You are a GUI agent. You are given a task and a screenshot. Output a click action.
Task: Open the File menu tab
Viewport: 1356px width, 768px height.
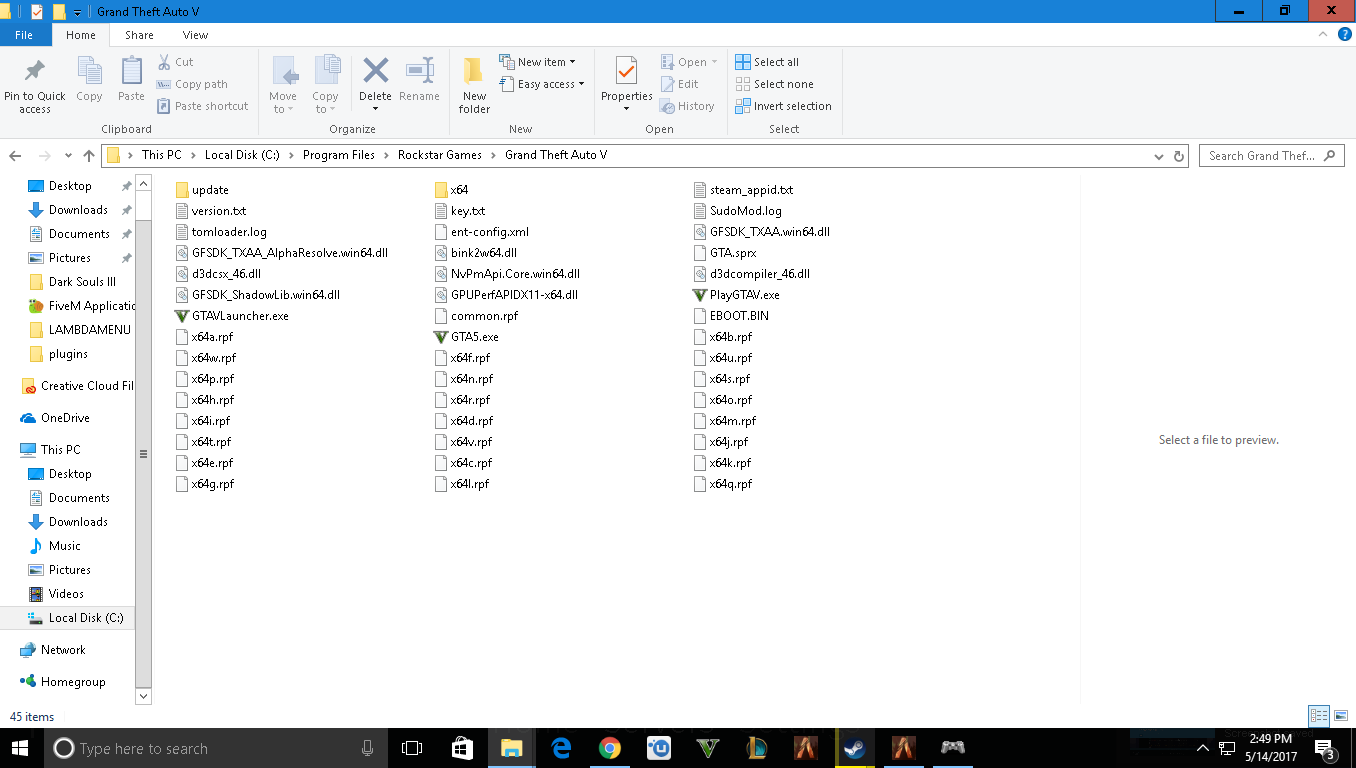pos(24,35)
